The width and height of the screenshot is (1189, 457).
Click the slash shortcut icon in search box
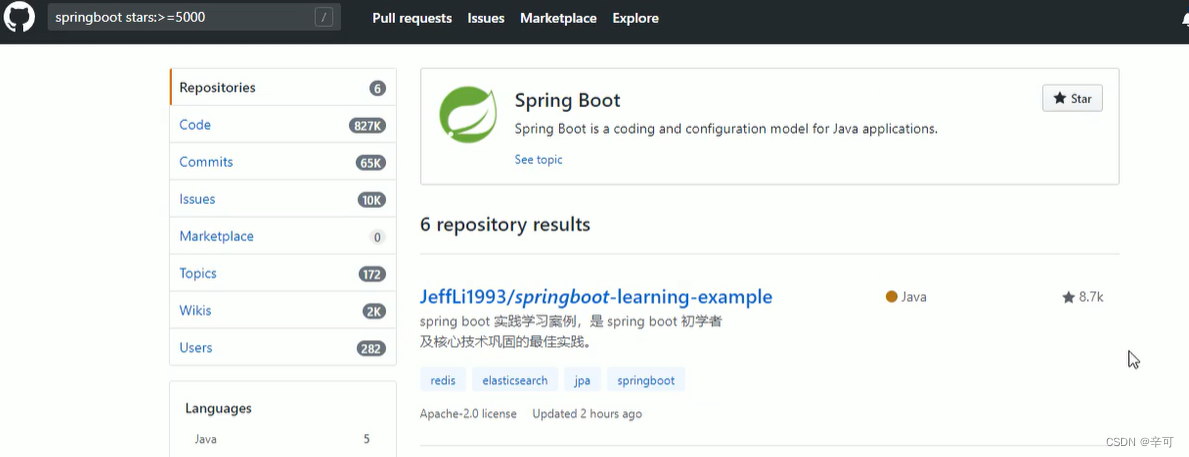coord(324,17)
